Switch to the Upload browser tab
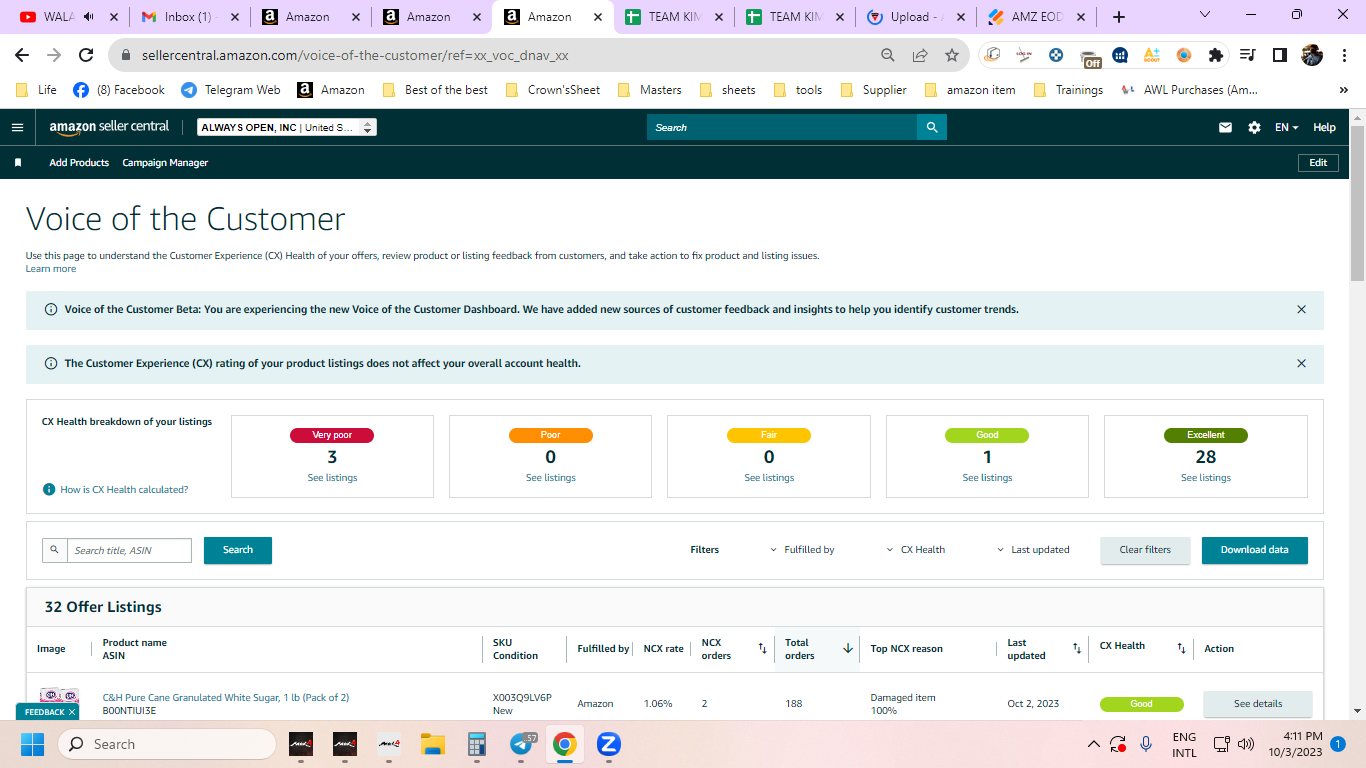This screenshot has height=768, width=1366. click(x=915, y=17)
